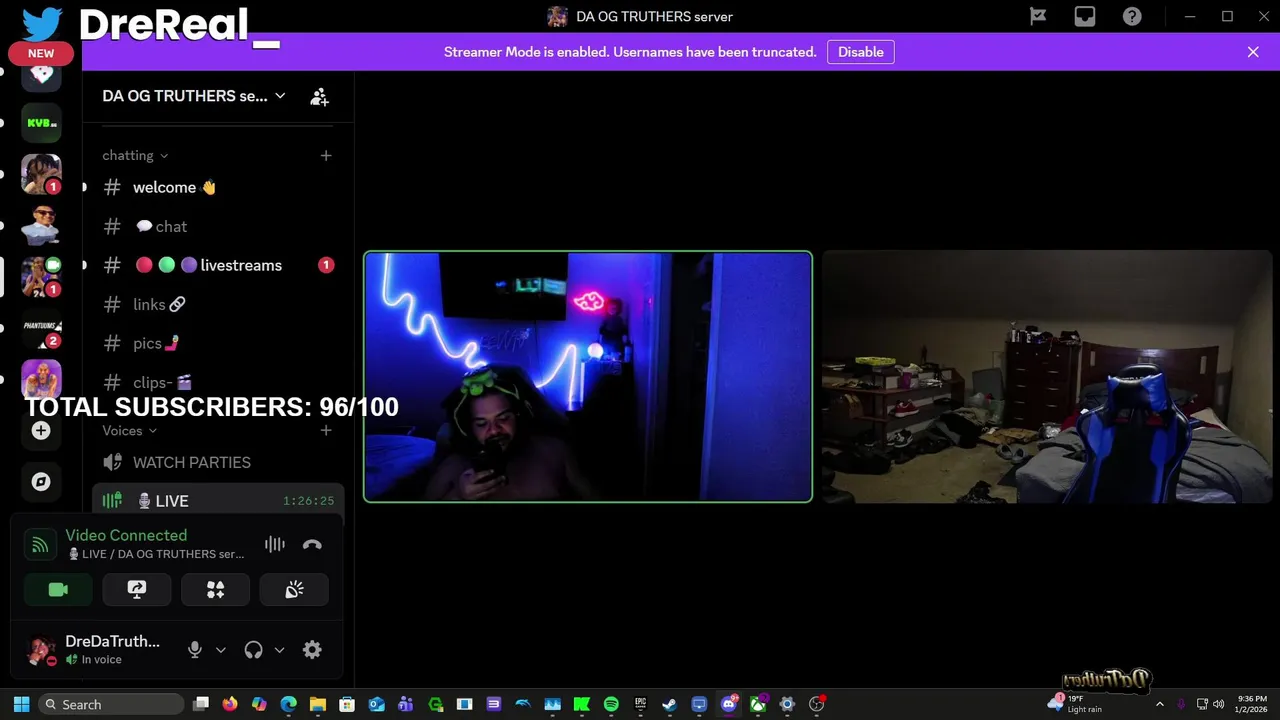Open the Help question mark icon
The image size is (1280, 720).
click(1132, 16)
